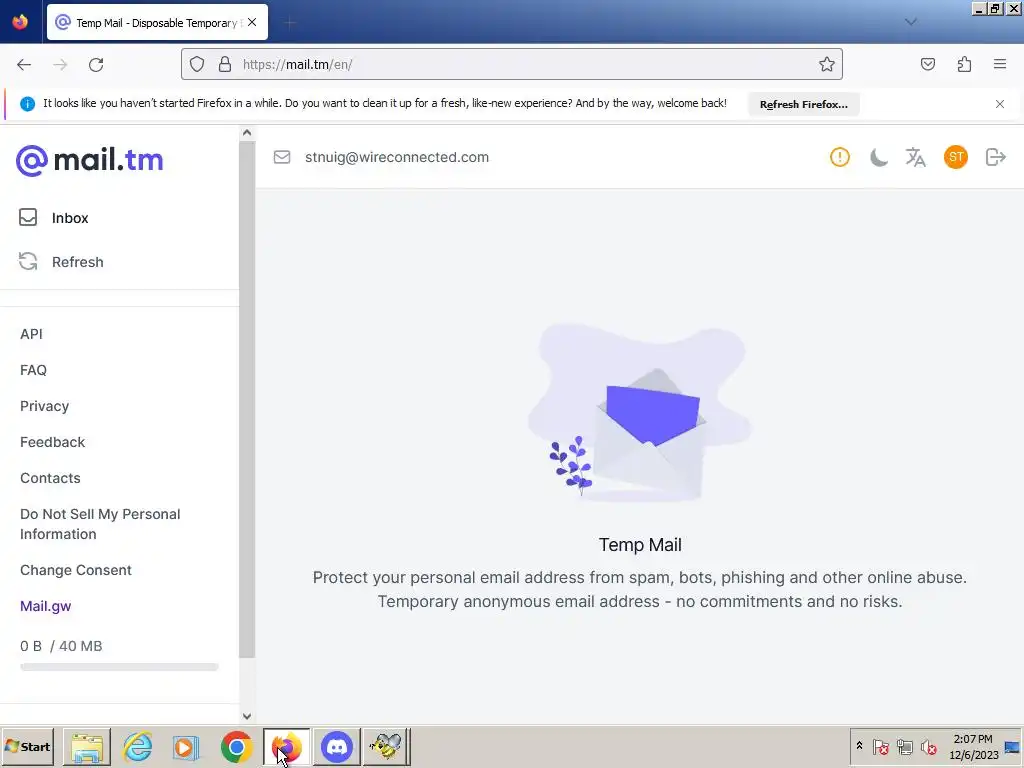This screenshot has height=768, width=1024.
Task: Click the sidebar vertical scrollbar thumb
Action: pyautogui.click(x=247, y=399)
